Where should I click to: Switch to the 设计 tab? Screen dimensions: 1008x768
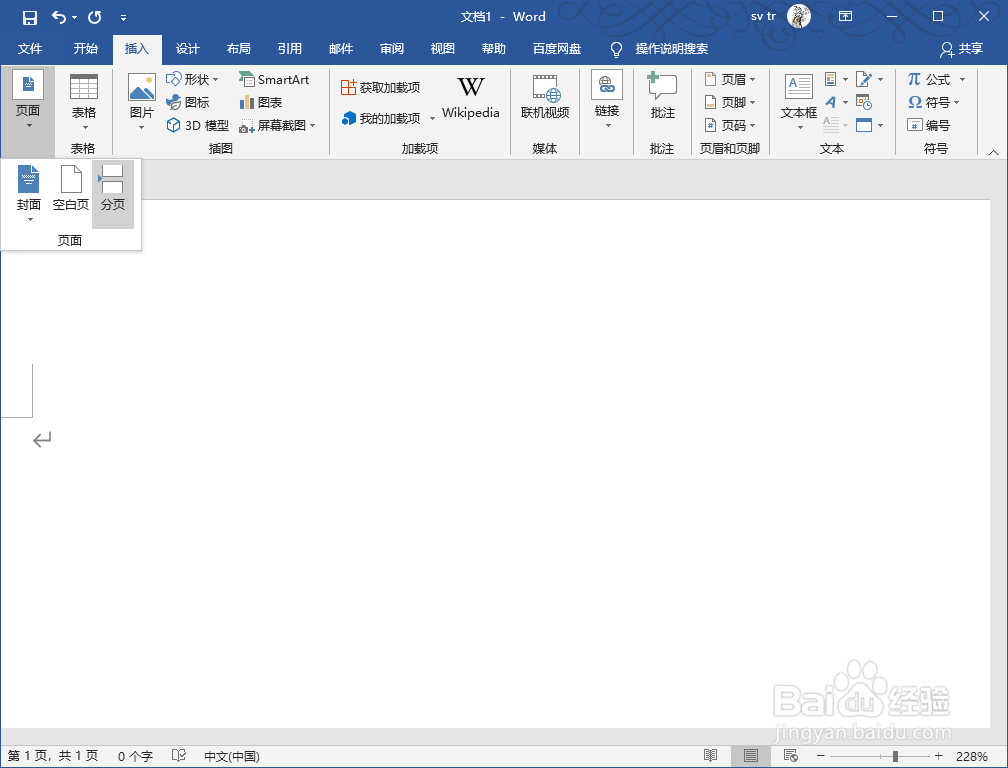click(188, 49)
